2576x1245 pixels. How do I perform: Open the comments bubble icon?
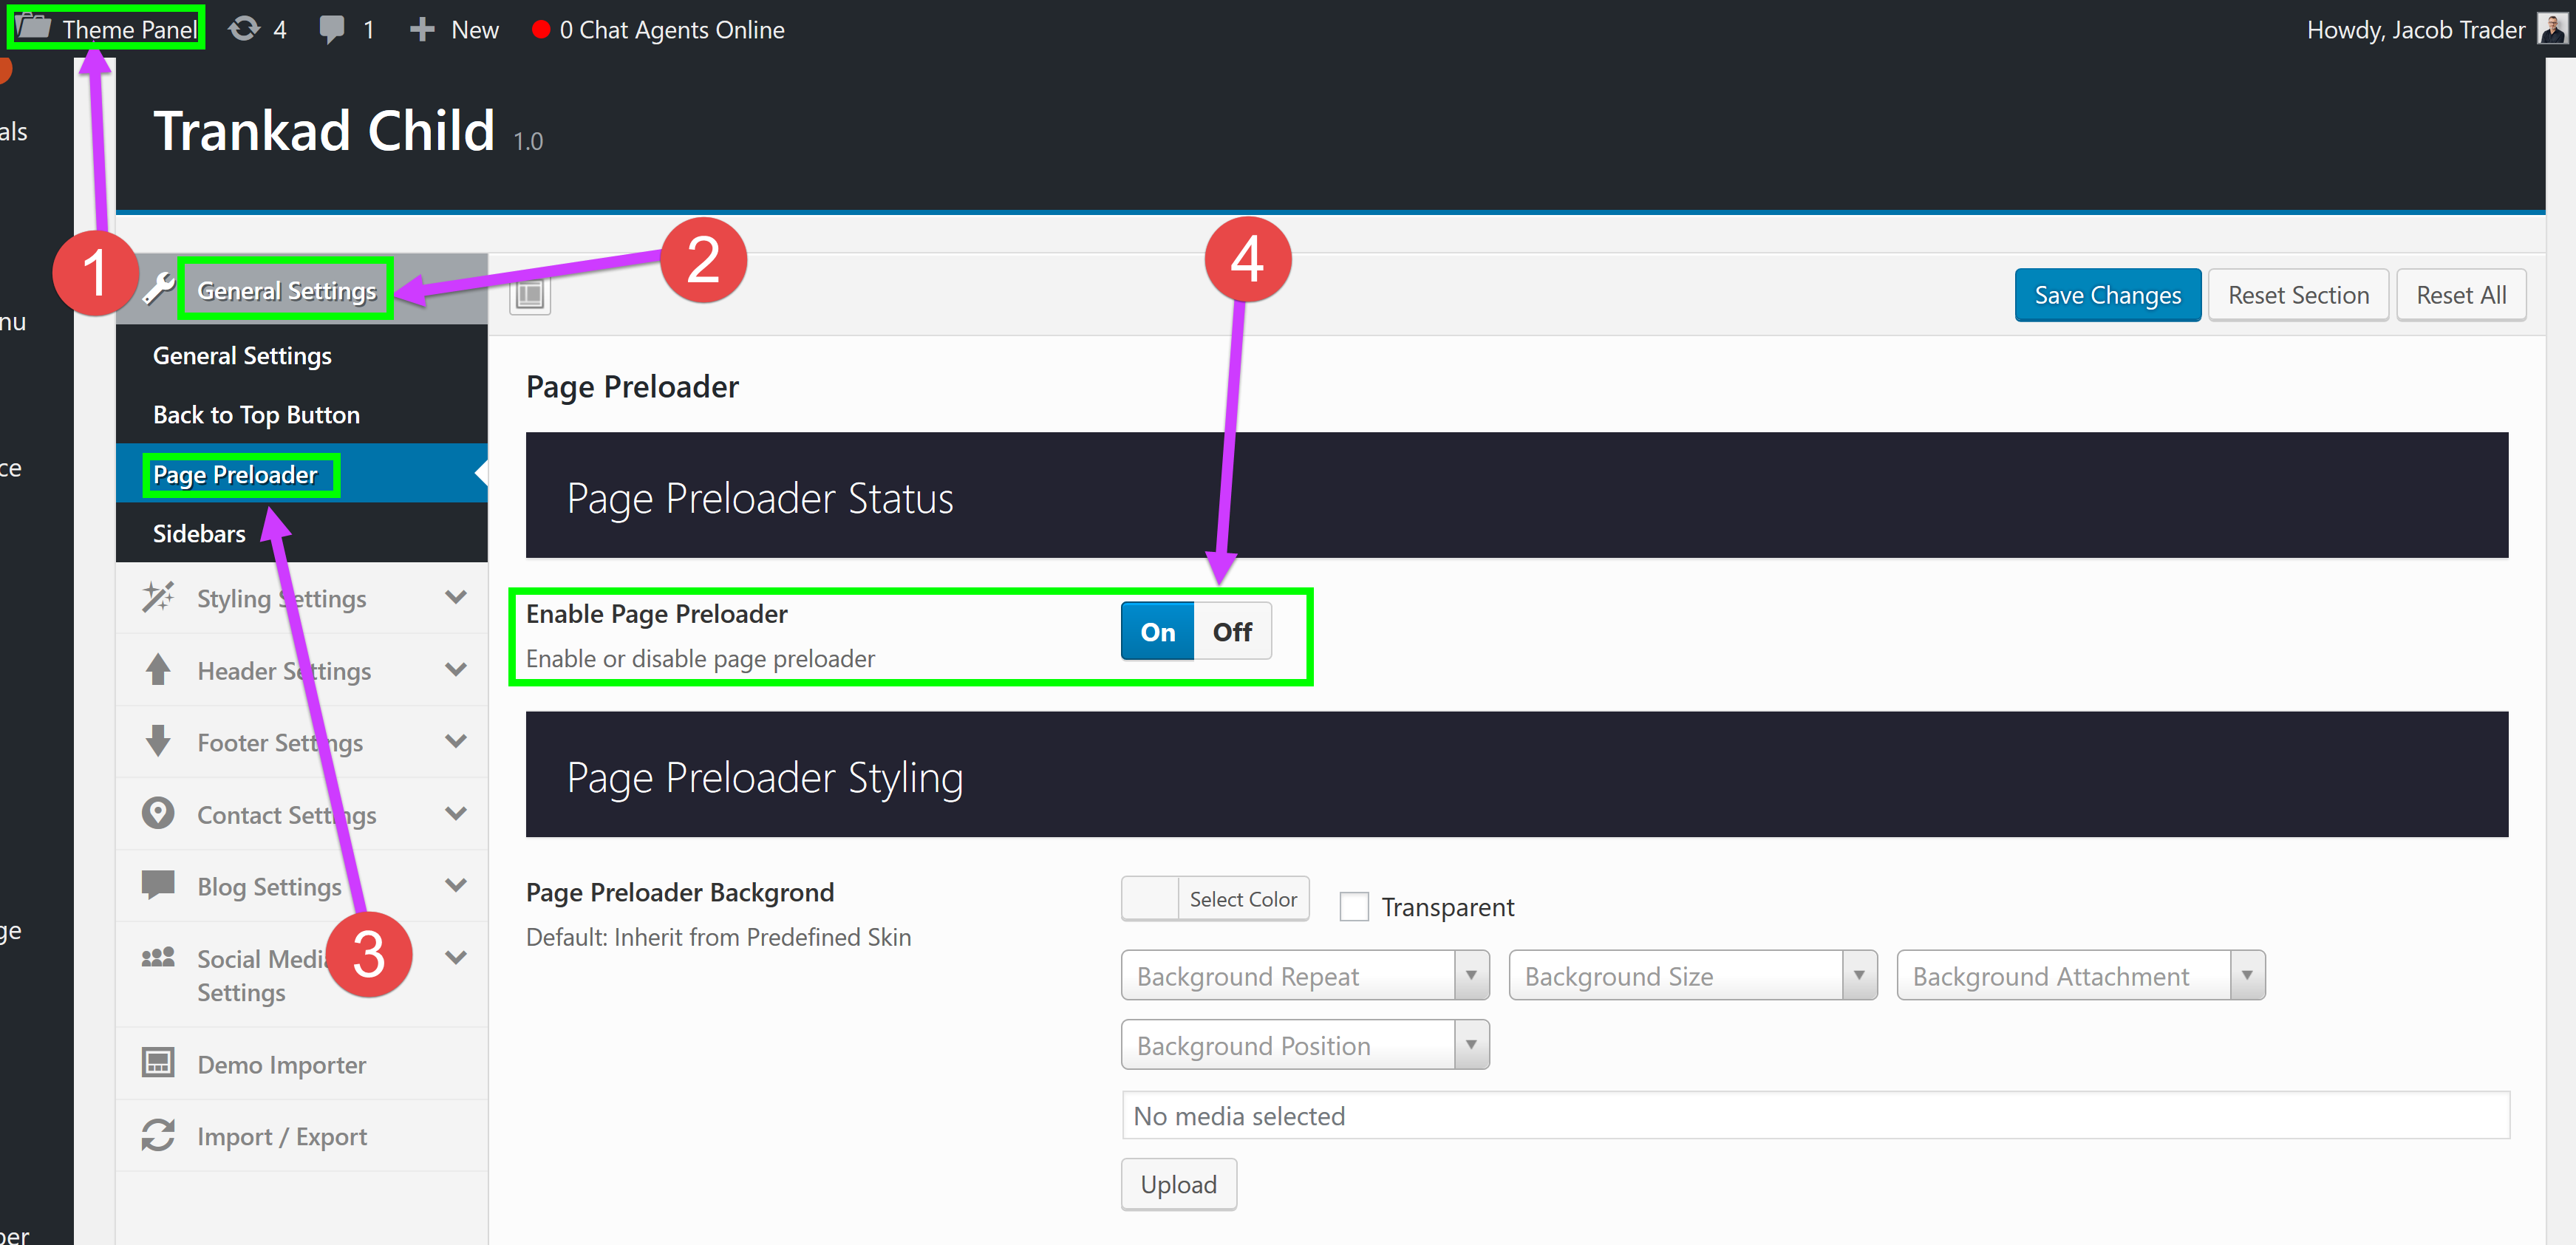click(x=332, y=29)
